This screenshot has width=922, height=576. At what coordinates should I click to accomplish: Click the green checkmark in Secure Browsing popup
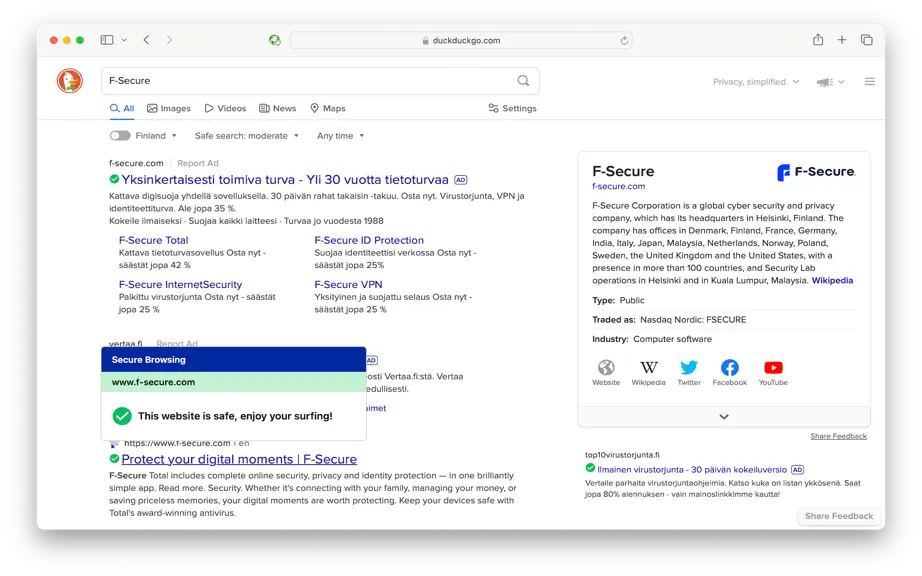point(122,416)
